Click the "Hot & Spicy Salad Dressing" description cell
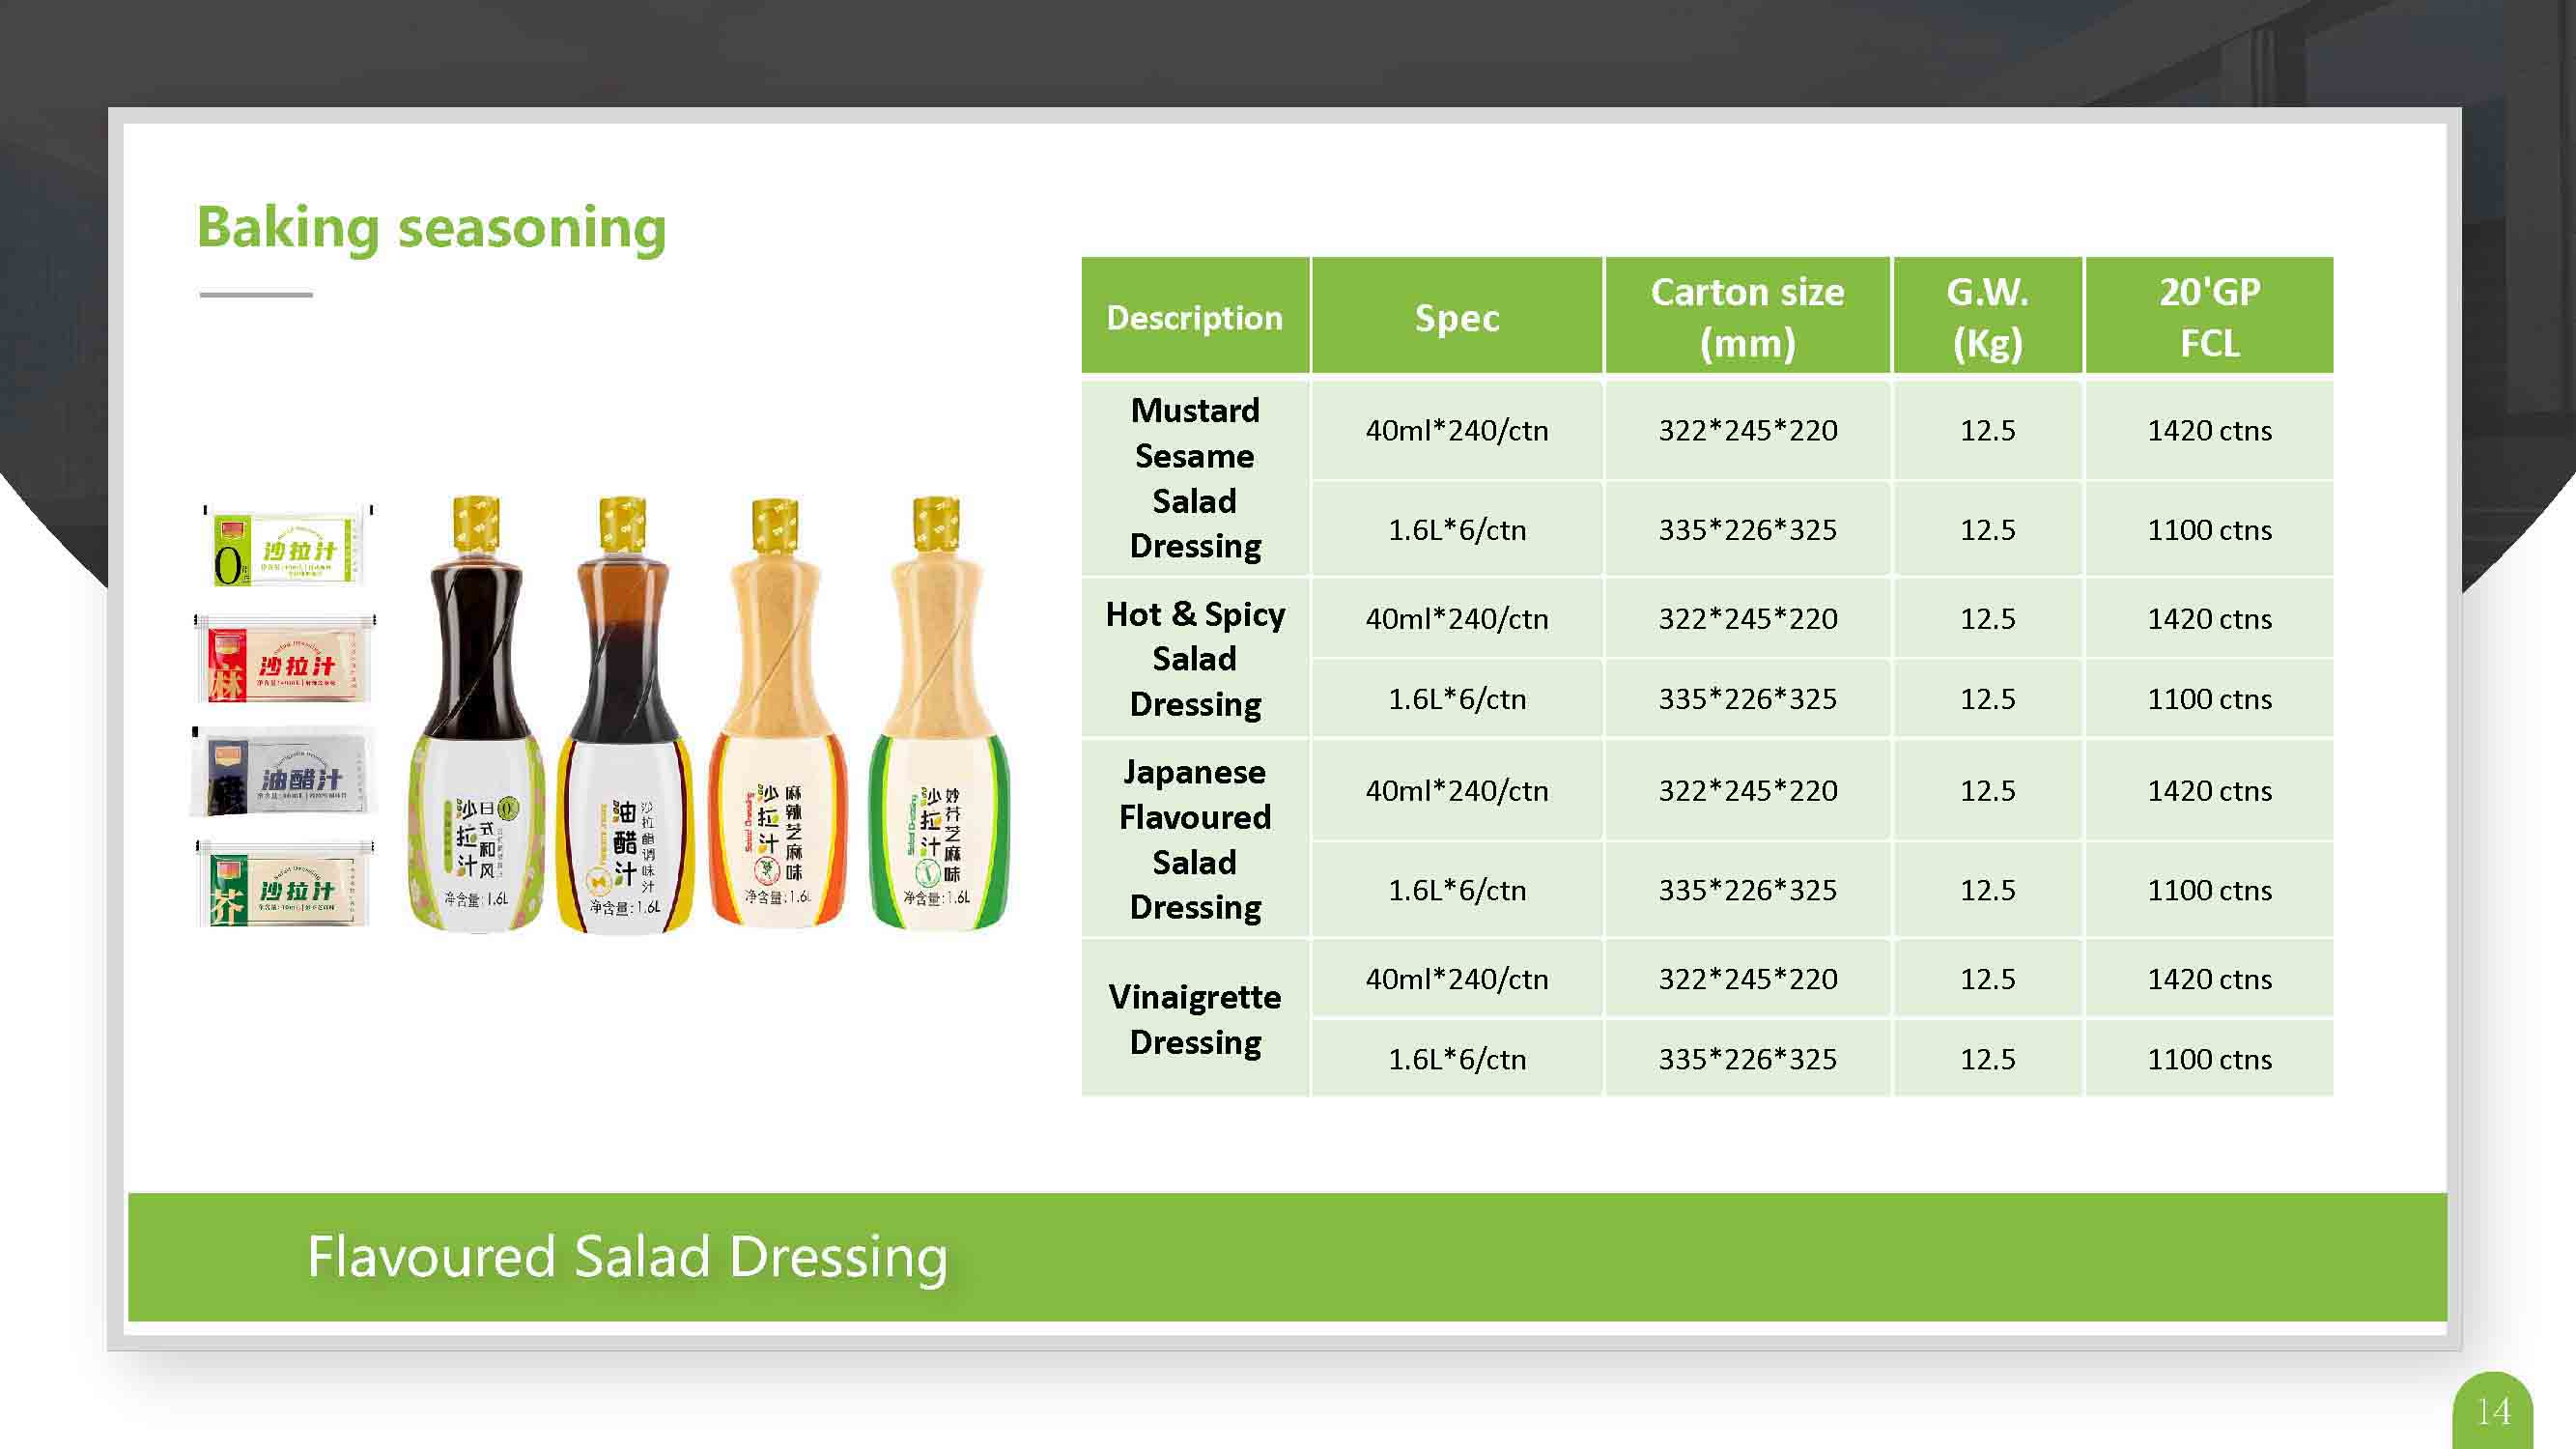 1195,658
